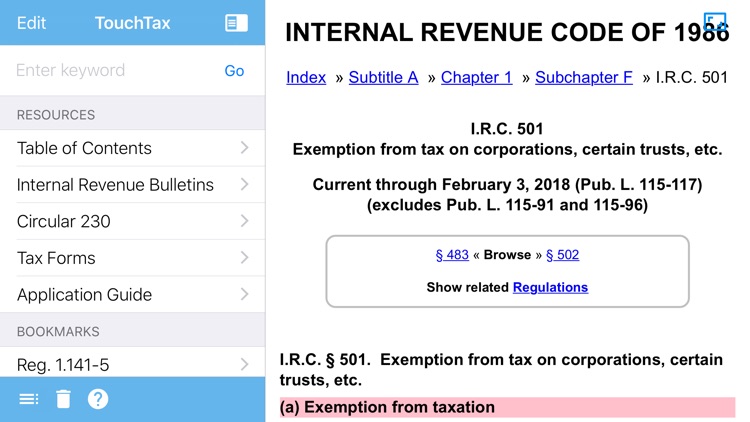Open Tax Forms resource
The height and width of the screenshot is (422, 750).
pos(132,258)
